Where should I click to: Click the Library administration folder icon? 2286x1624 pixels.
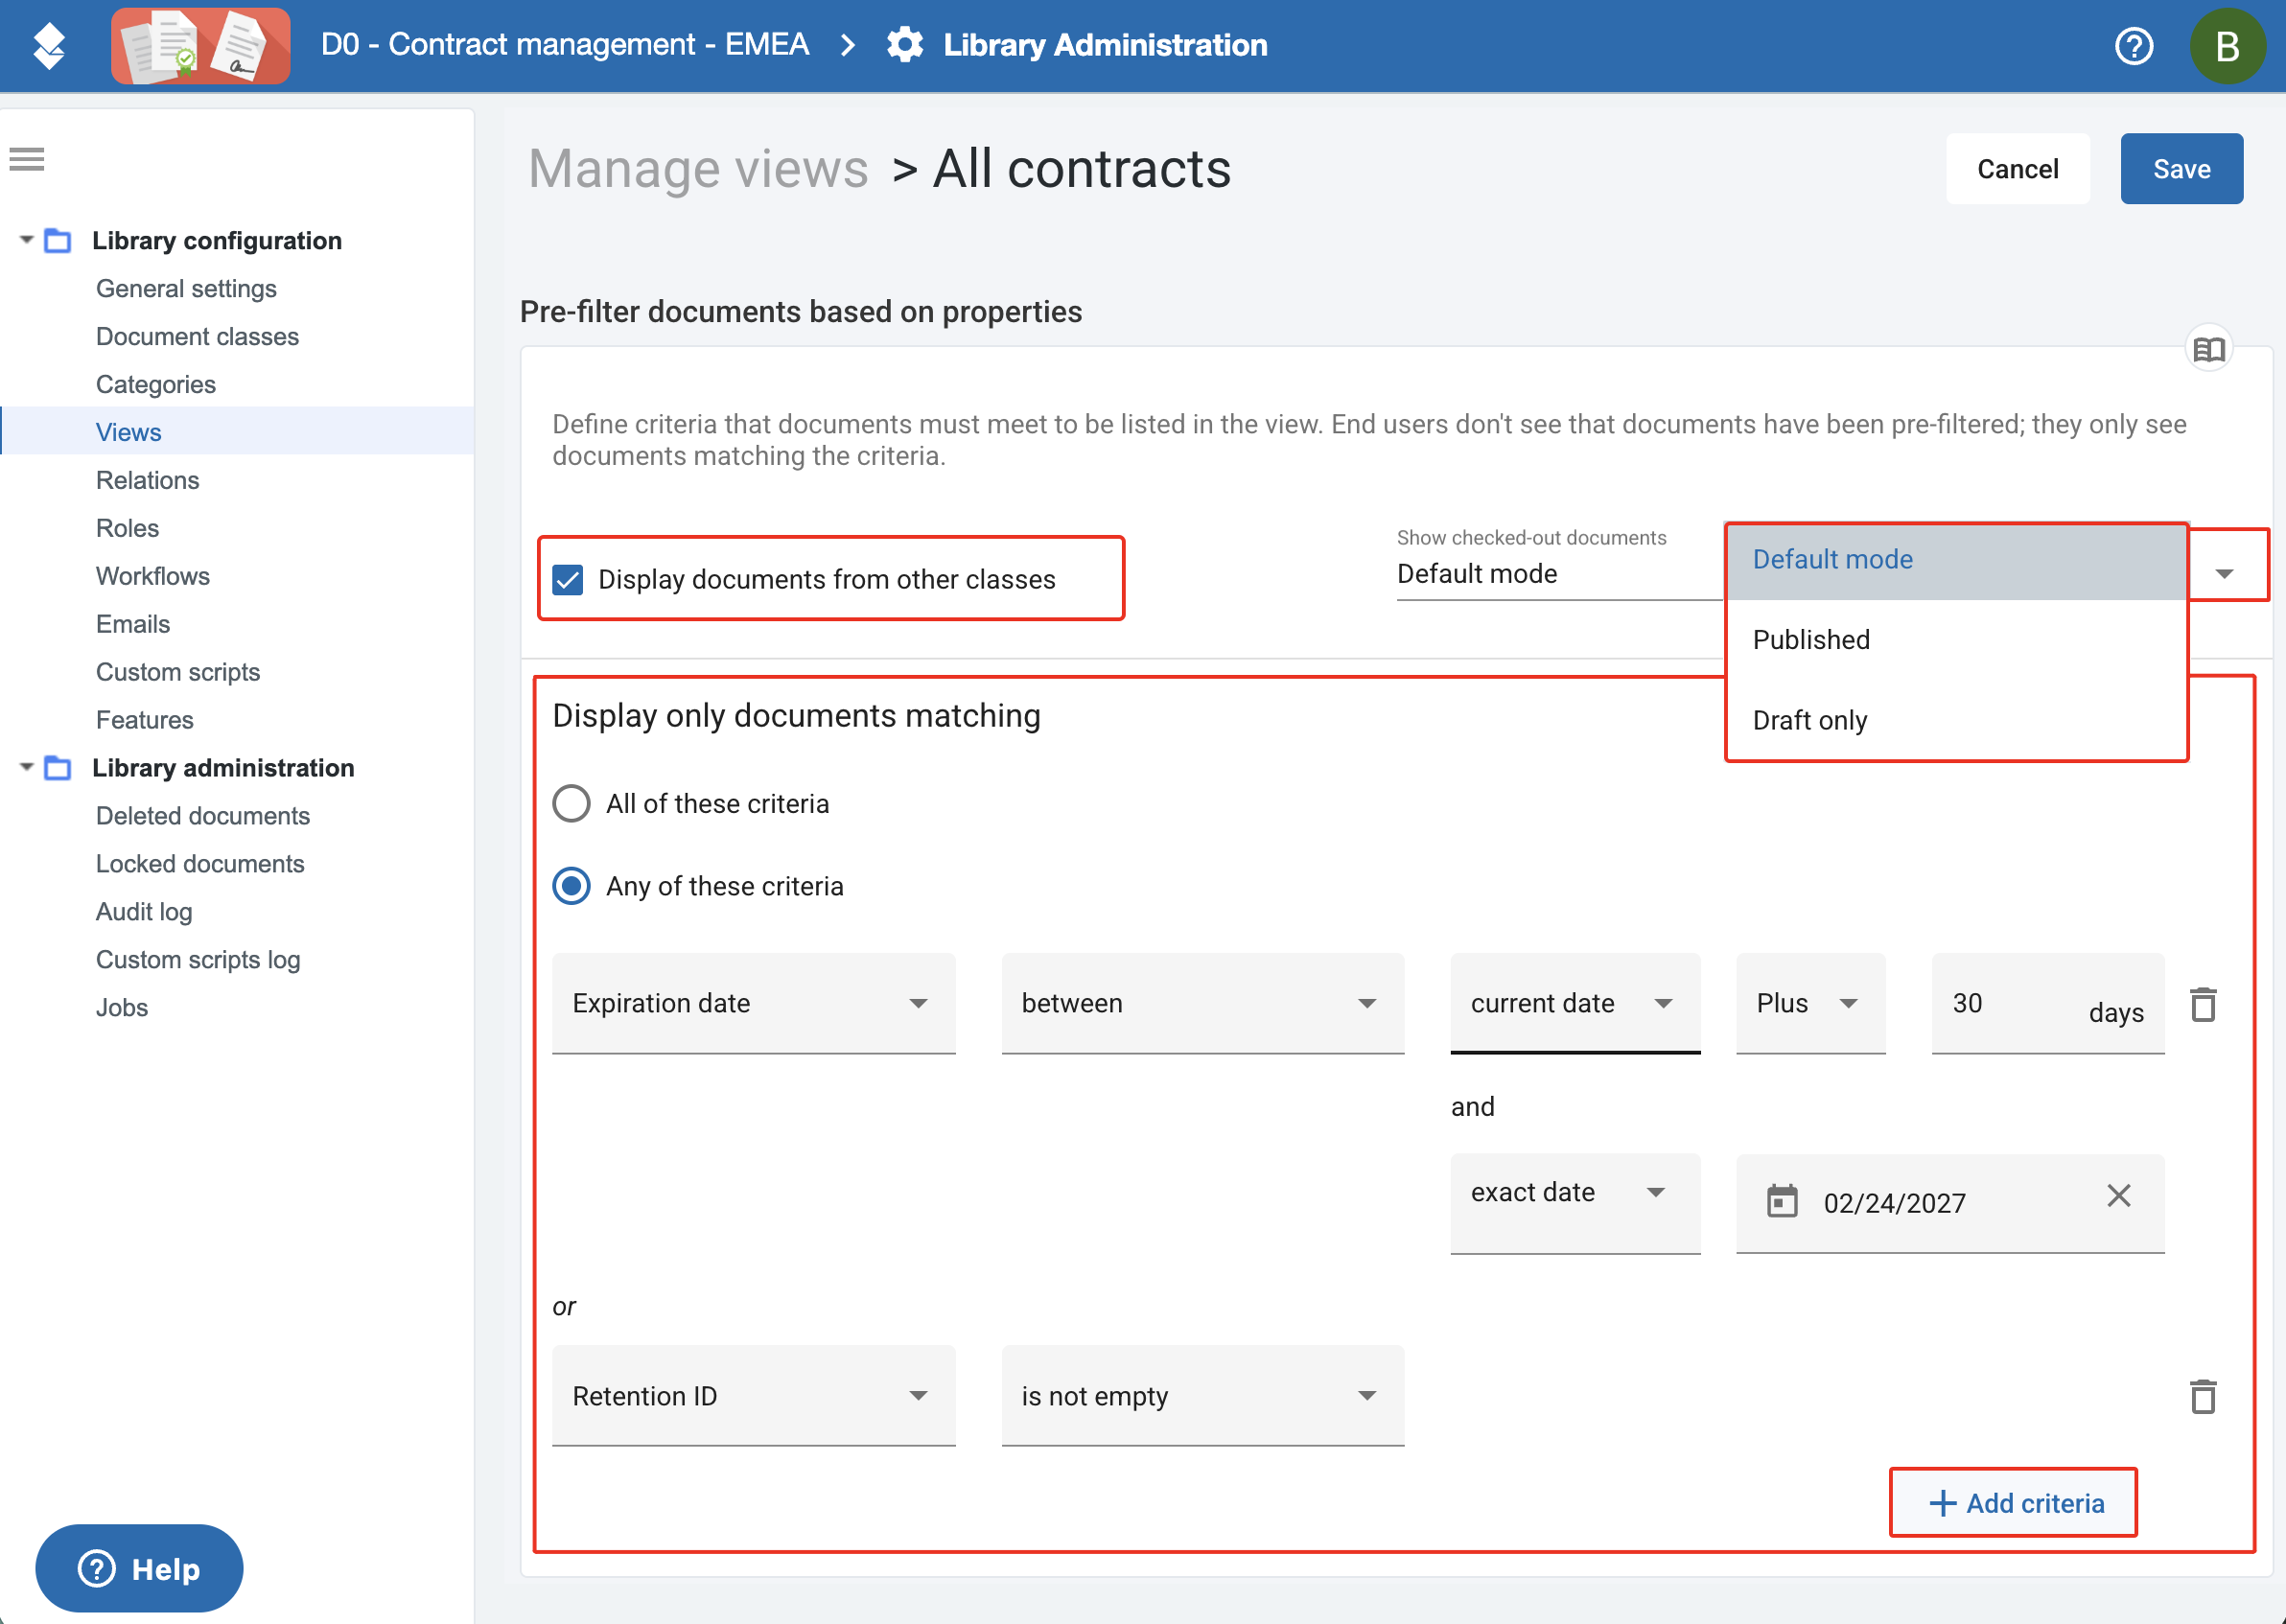[x=59, y=768]
